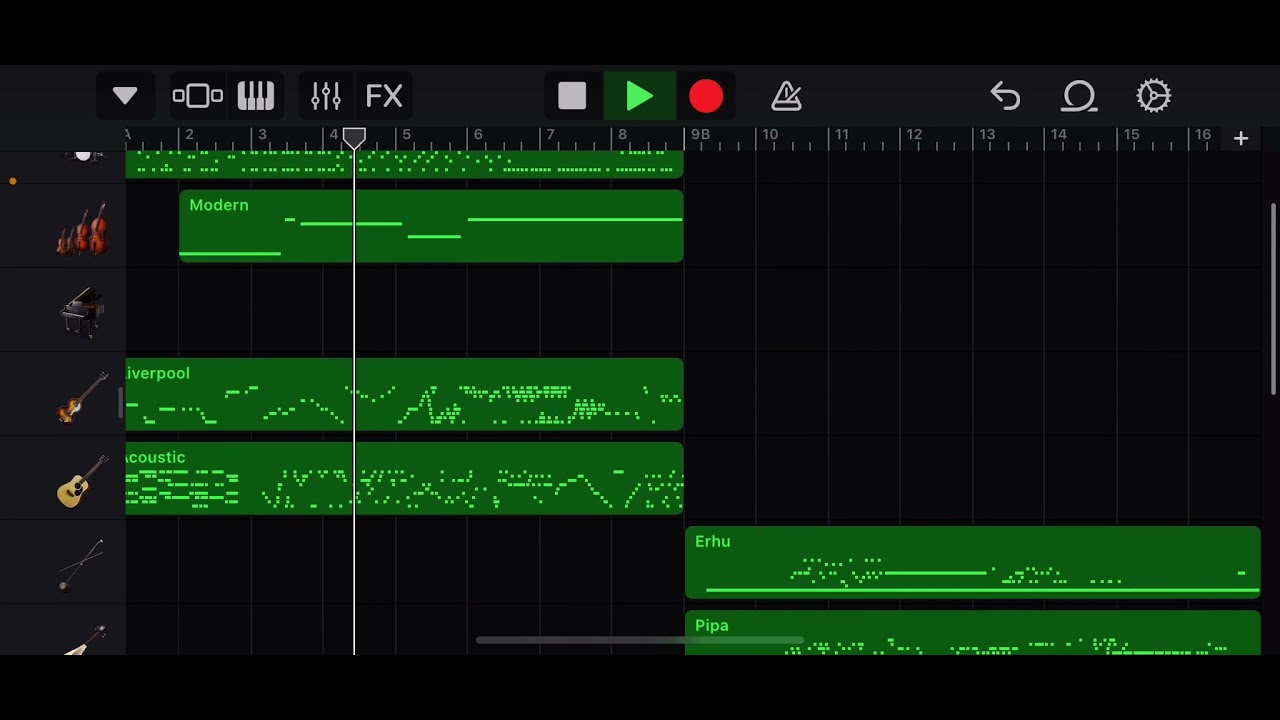Start recording with the red Record button
Screen dimensions: 1280x720
coord(706,96)
